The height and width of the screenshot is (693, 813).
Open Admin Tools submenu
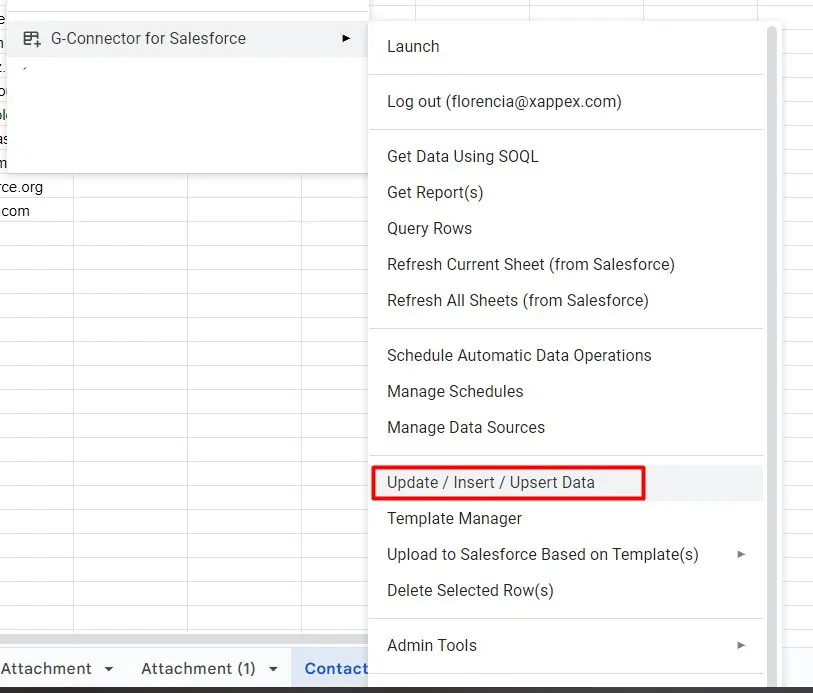click(566, 645)
